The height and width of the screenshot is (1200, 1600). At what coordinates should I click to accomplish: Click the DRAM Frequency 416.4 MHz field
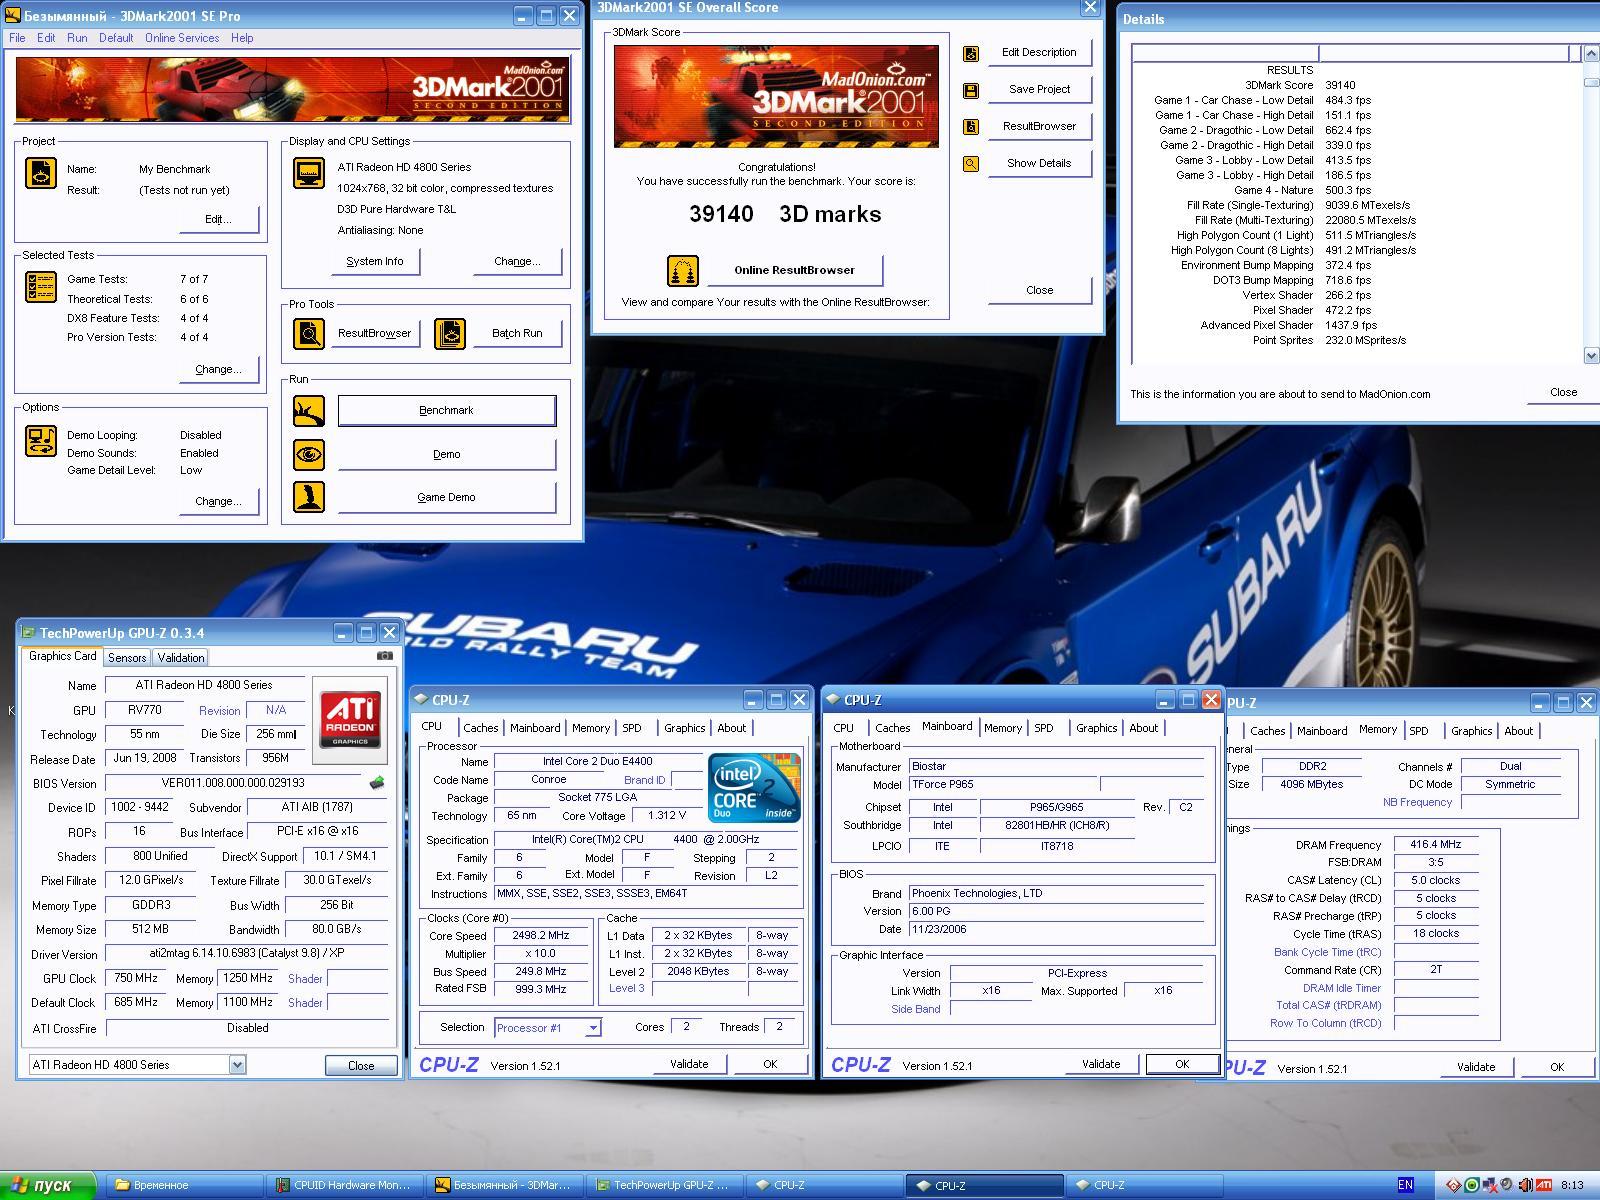point(1436,845)
